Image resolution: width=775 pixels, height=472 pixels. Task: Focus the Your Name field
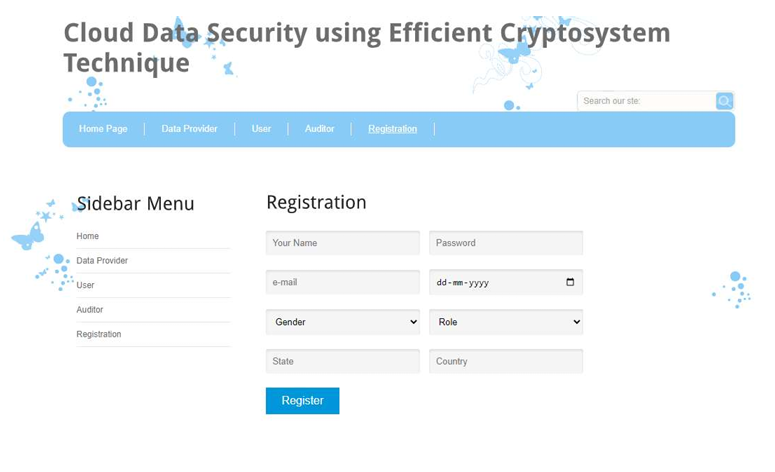click(x=342, y=243)
